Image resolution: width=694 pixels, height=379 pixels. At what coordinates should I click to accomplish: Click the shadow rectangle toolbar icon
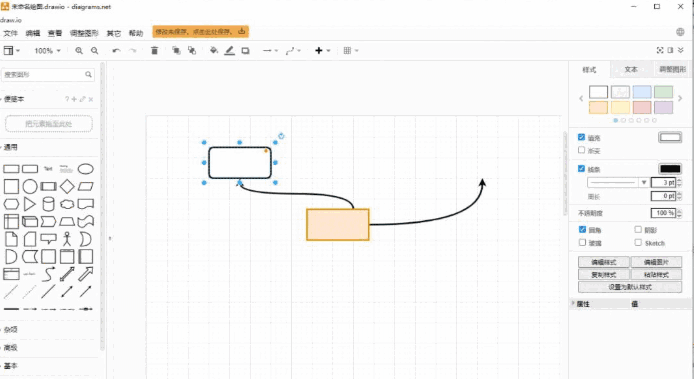[245, 50]
